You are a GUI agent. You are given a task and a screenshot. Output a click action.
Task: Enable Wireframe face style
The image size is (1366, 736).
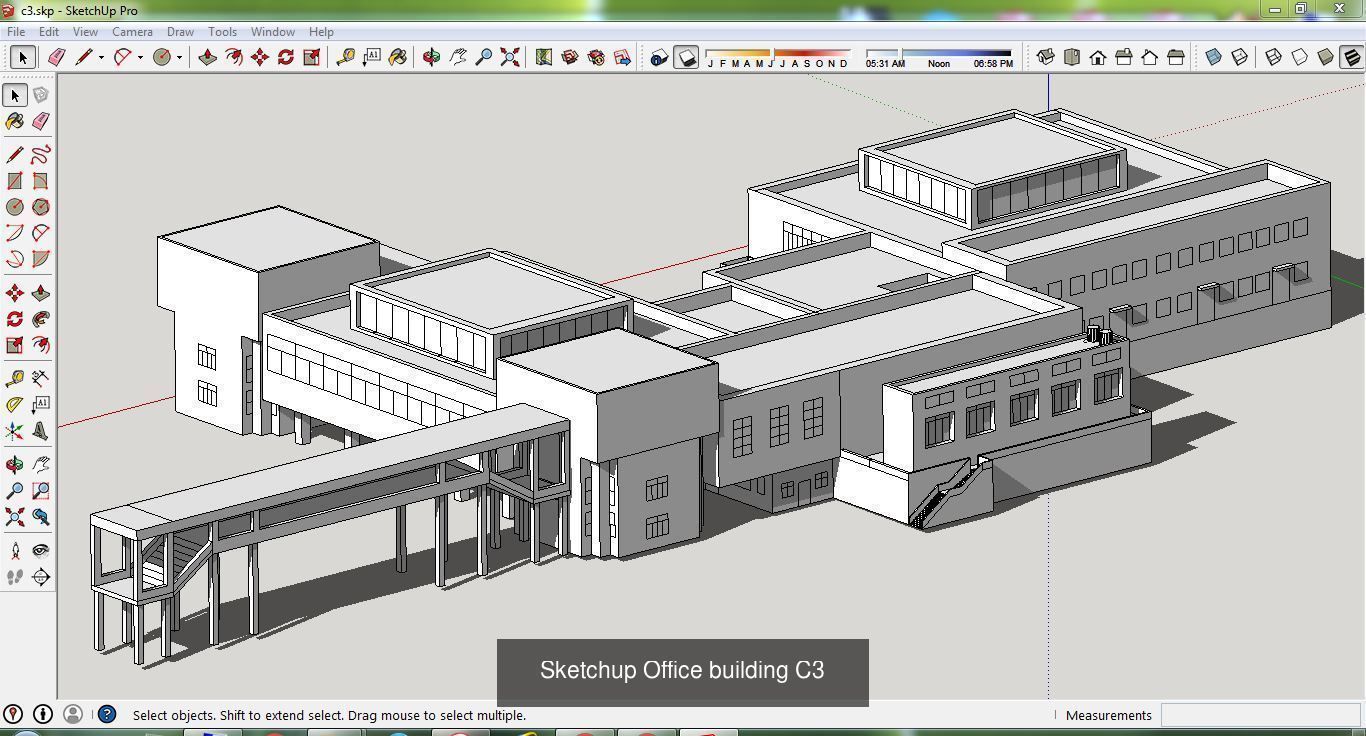tap(1274, 57)
